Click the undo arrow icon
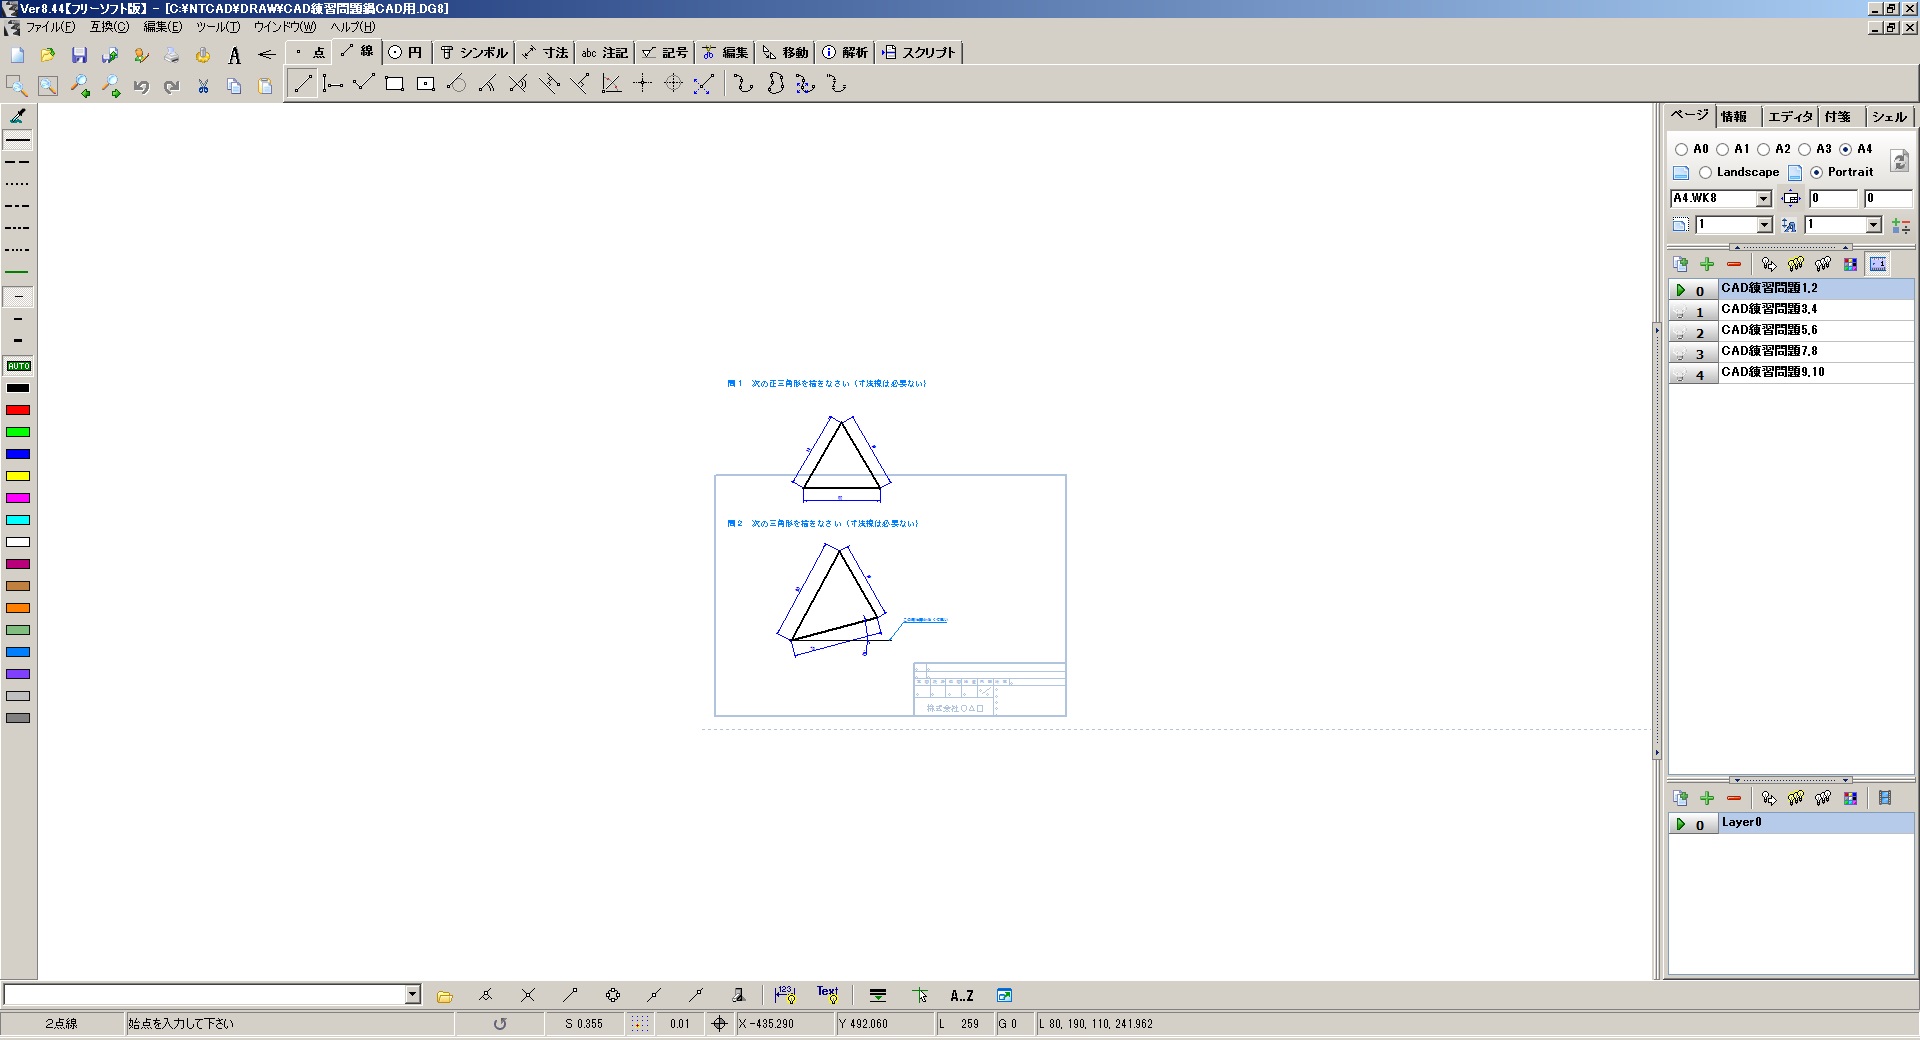This screenshot has height=1040, width=1920. 141,86
